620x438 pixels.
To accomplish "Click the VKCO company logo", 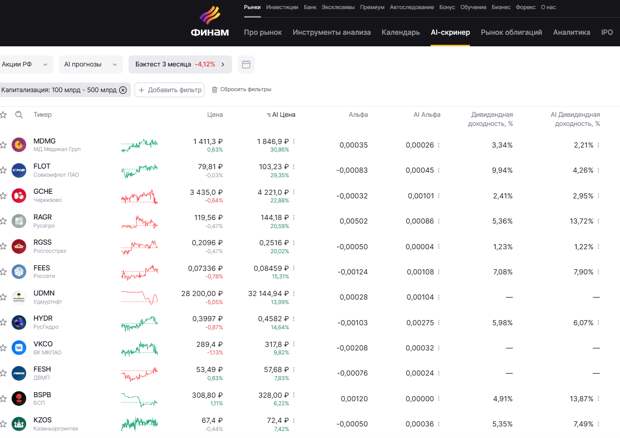I will (19, 347).
